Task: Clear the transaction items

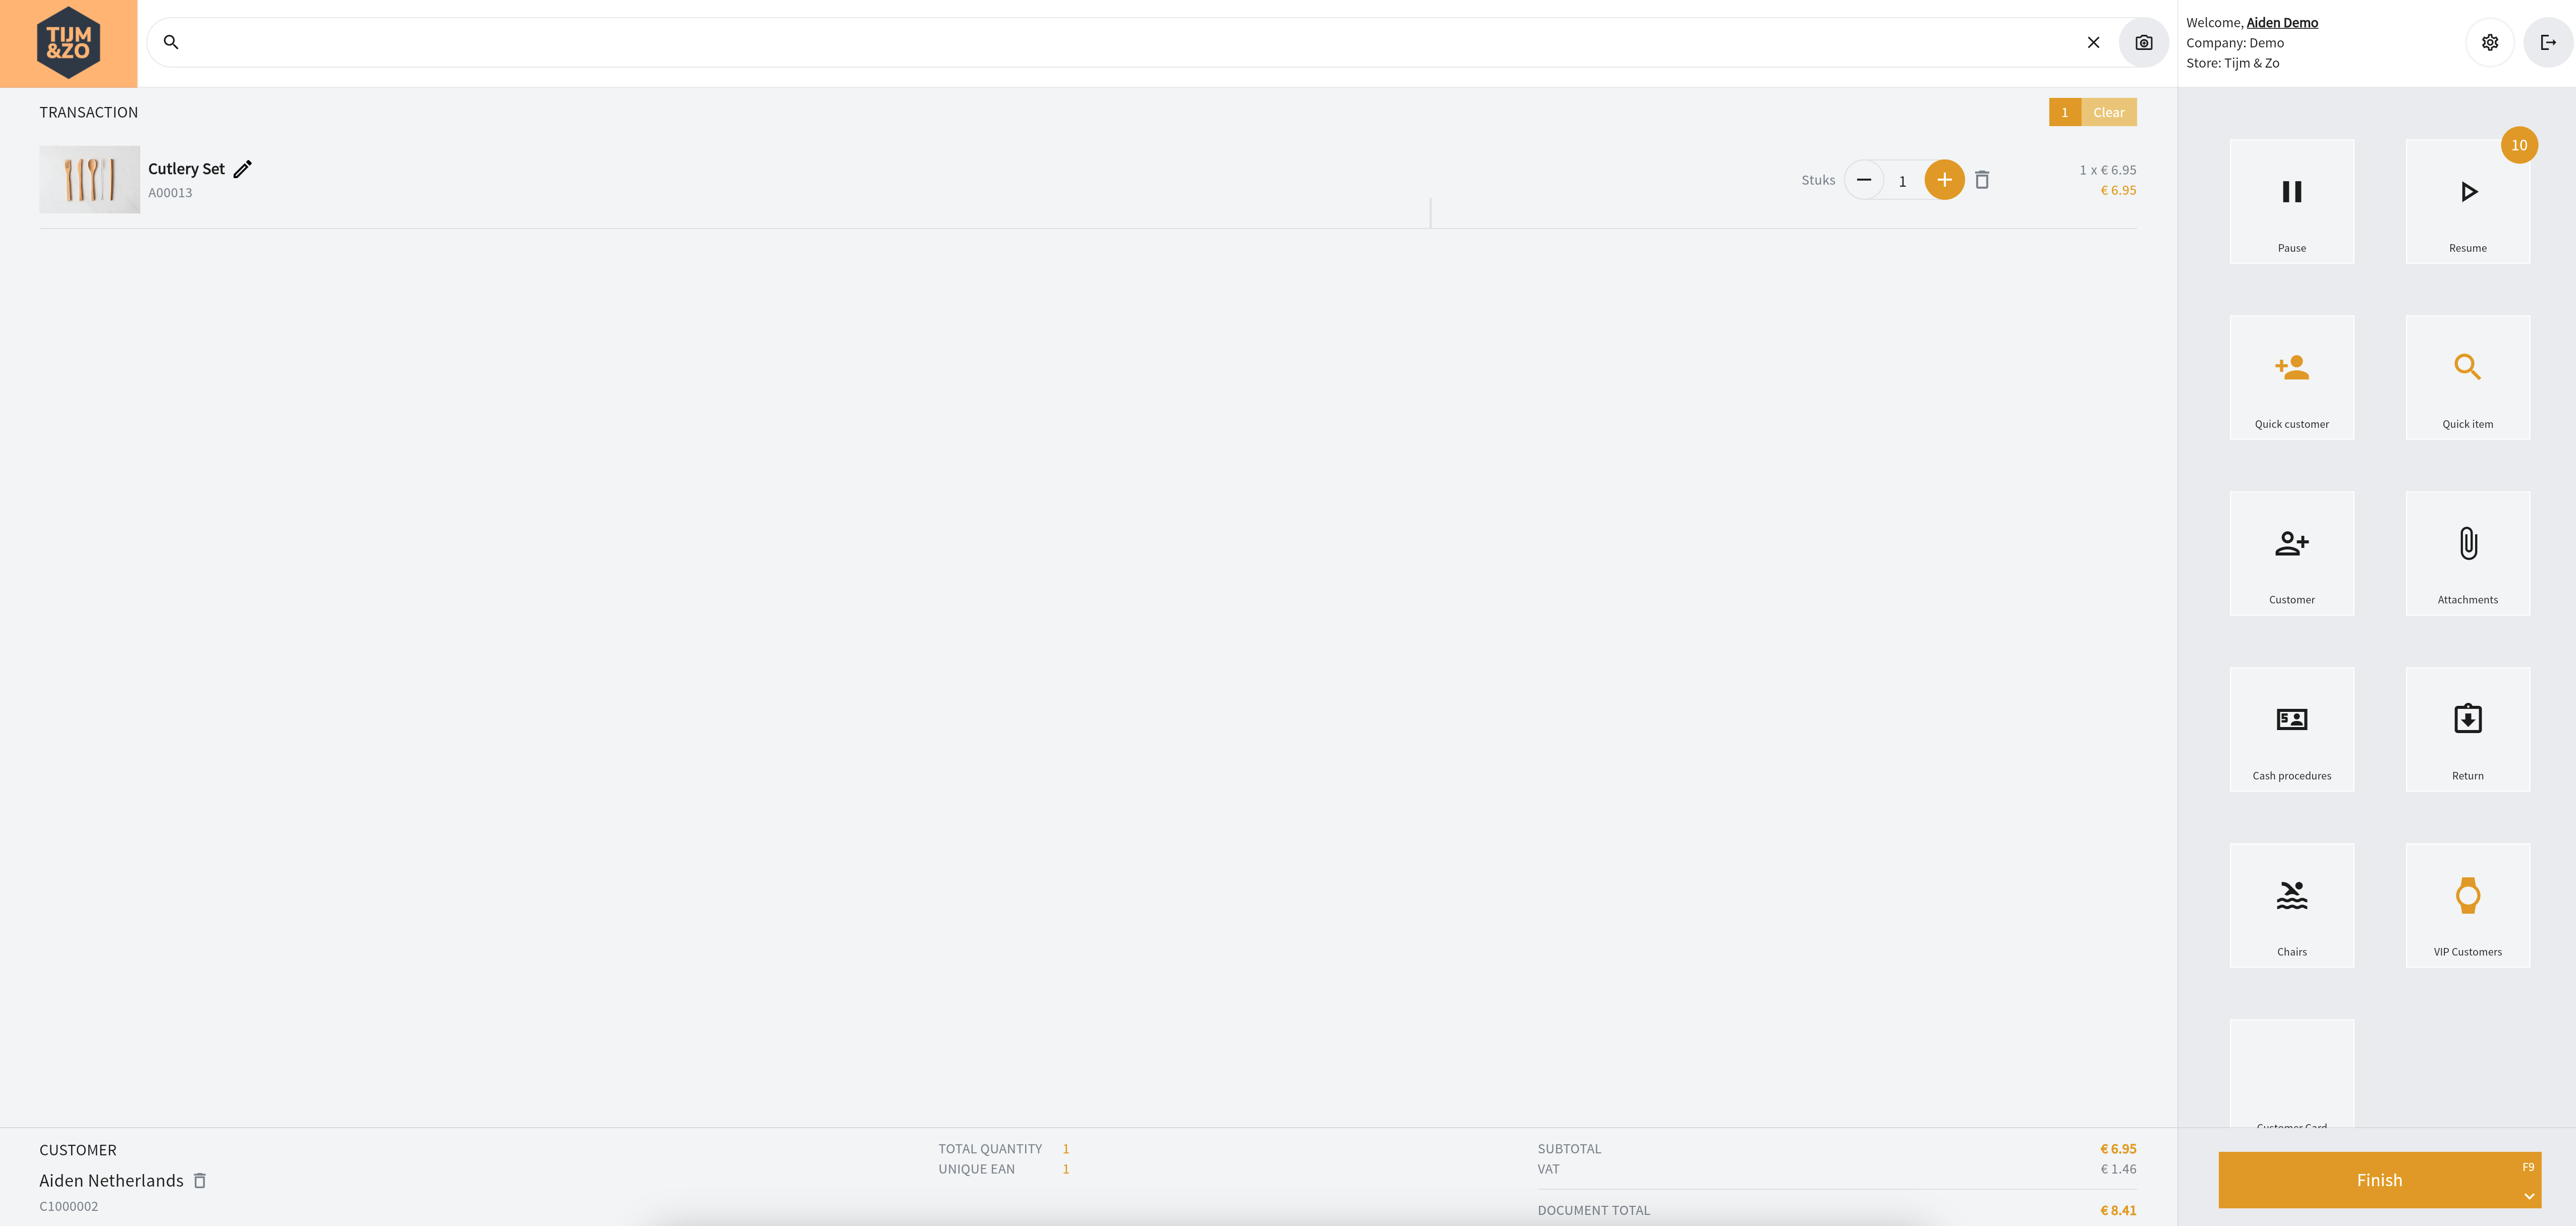Action: (x=2108, y=112)
